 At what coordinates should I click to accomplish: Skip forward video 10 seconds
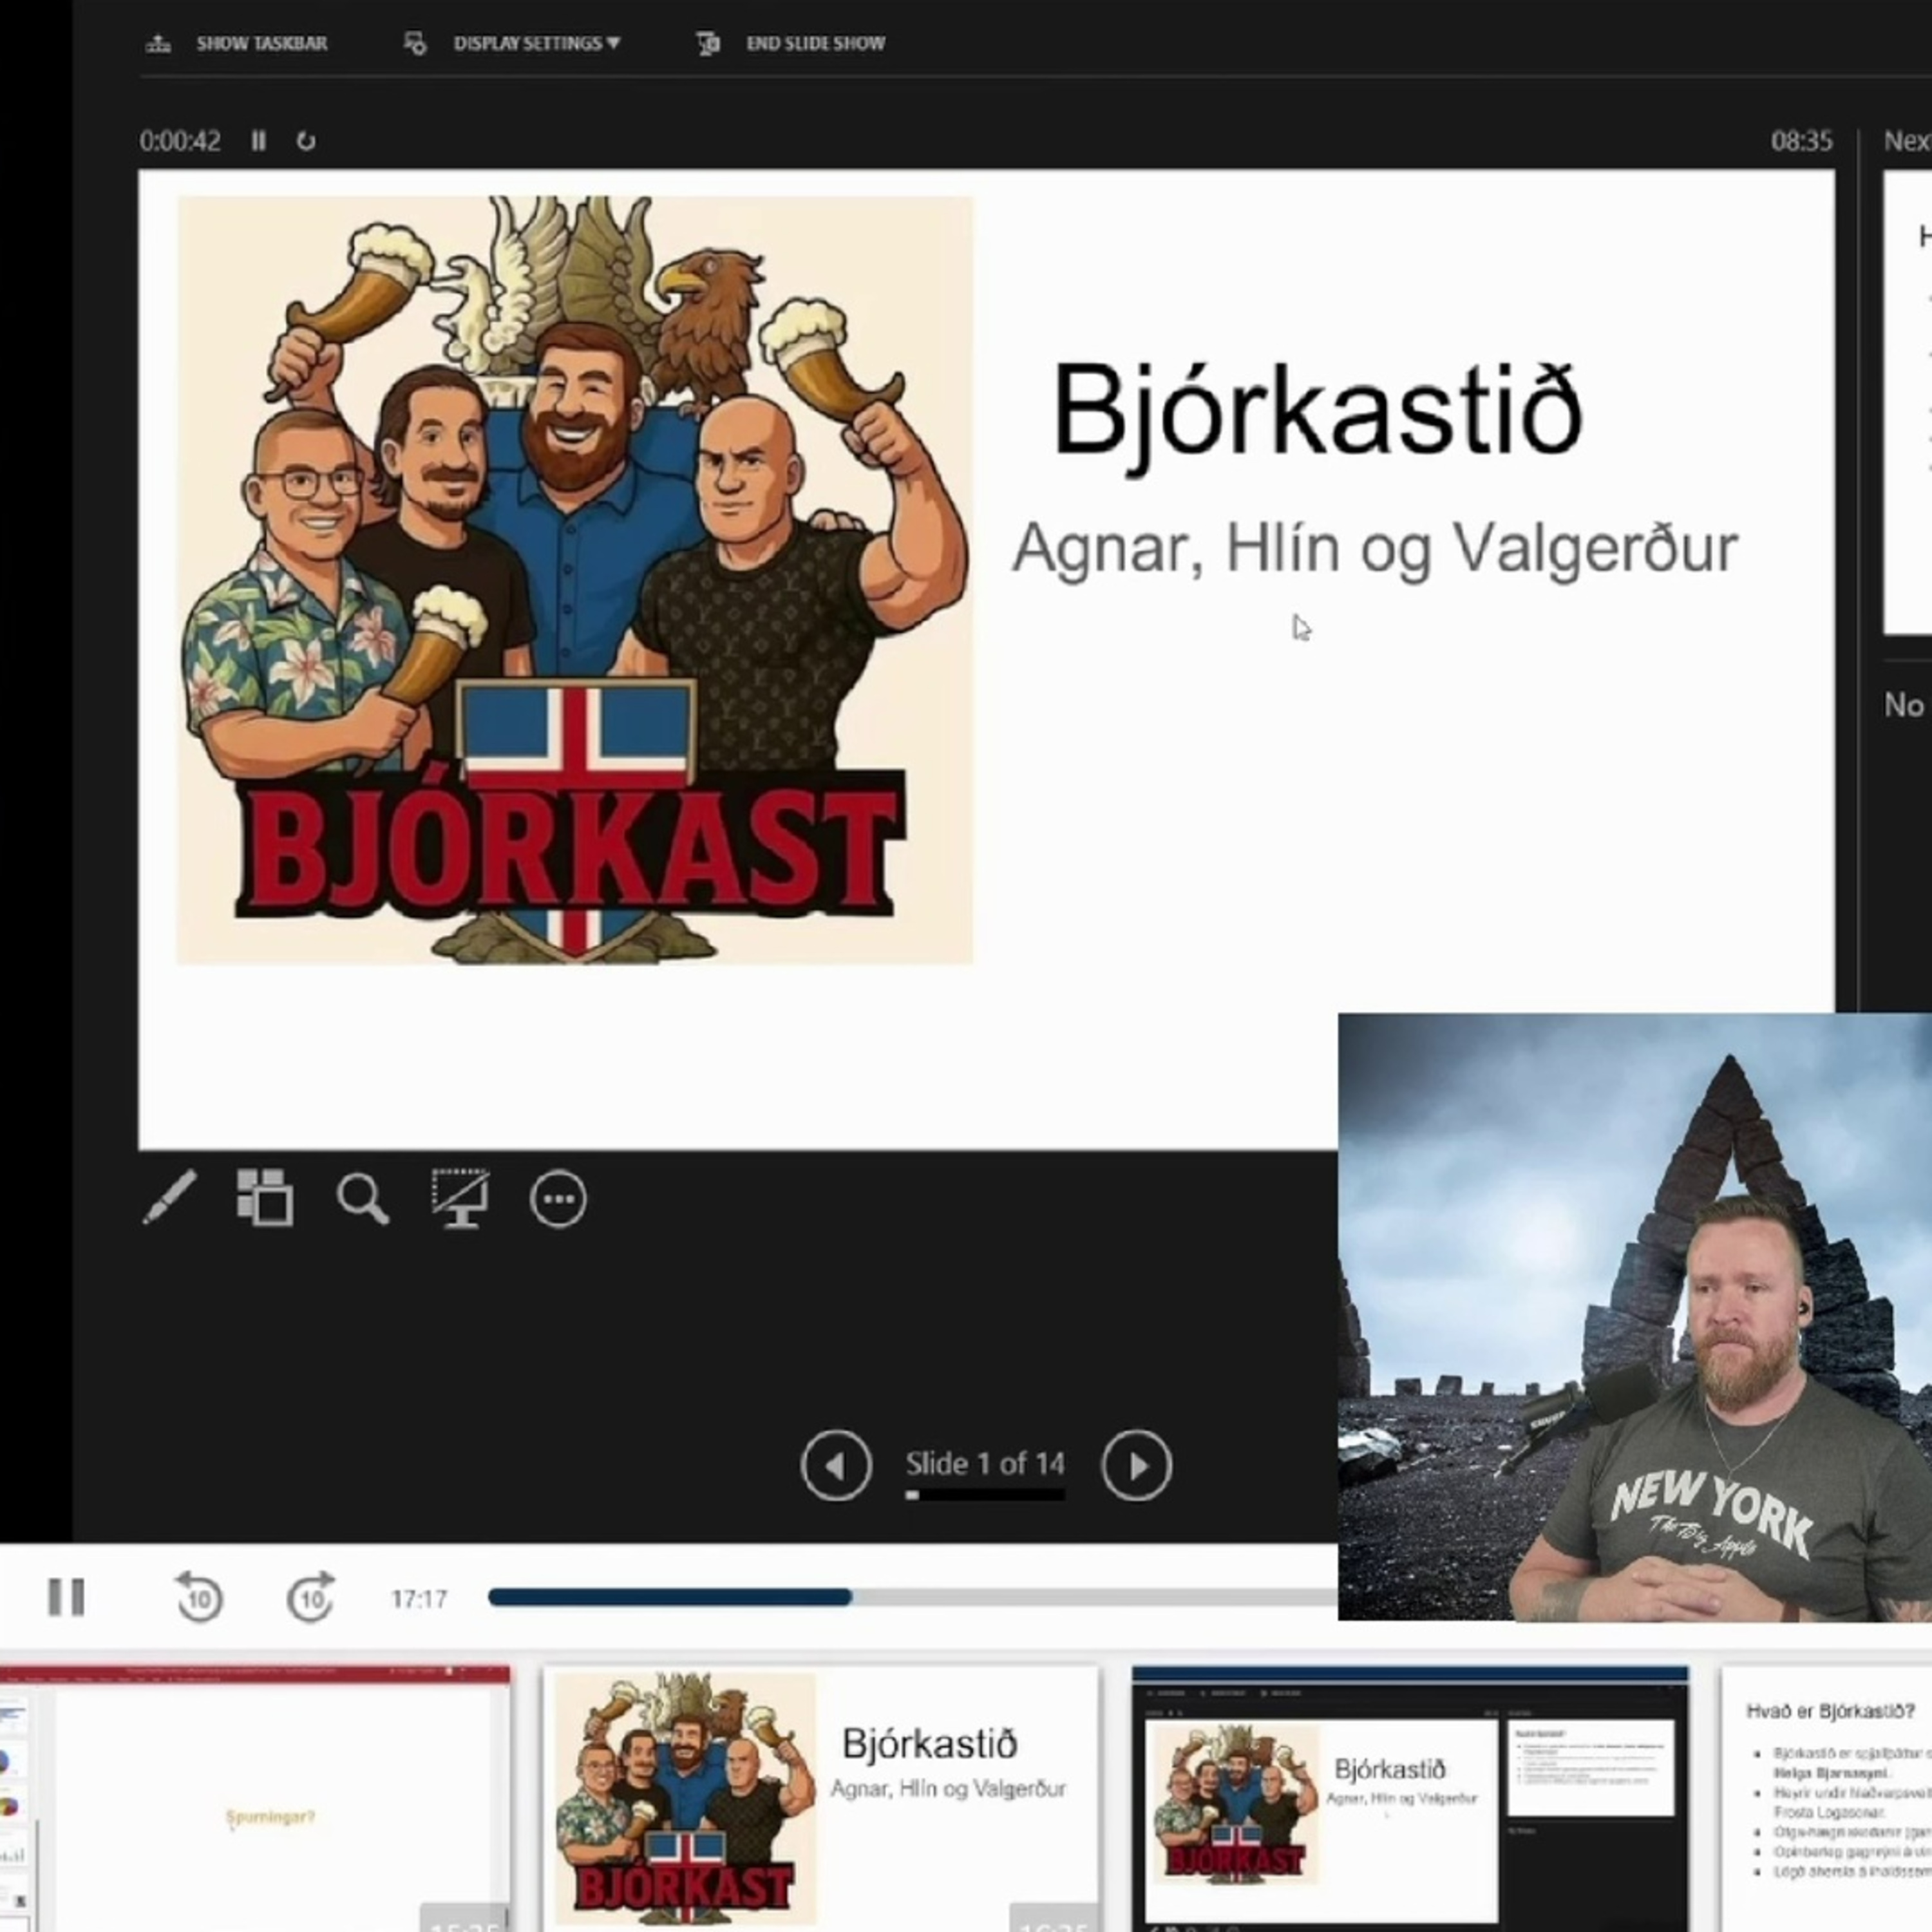click(311, 1597)
